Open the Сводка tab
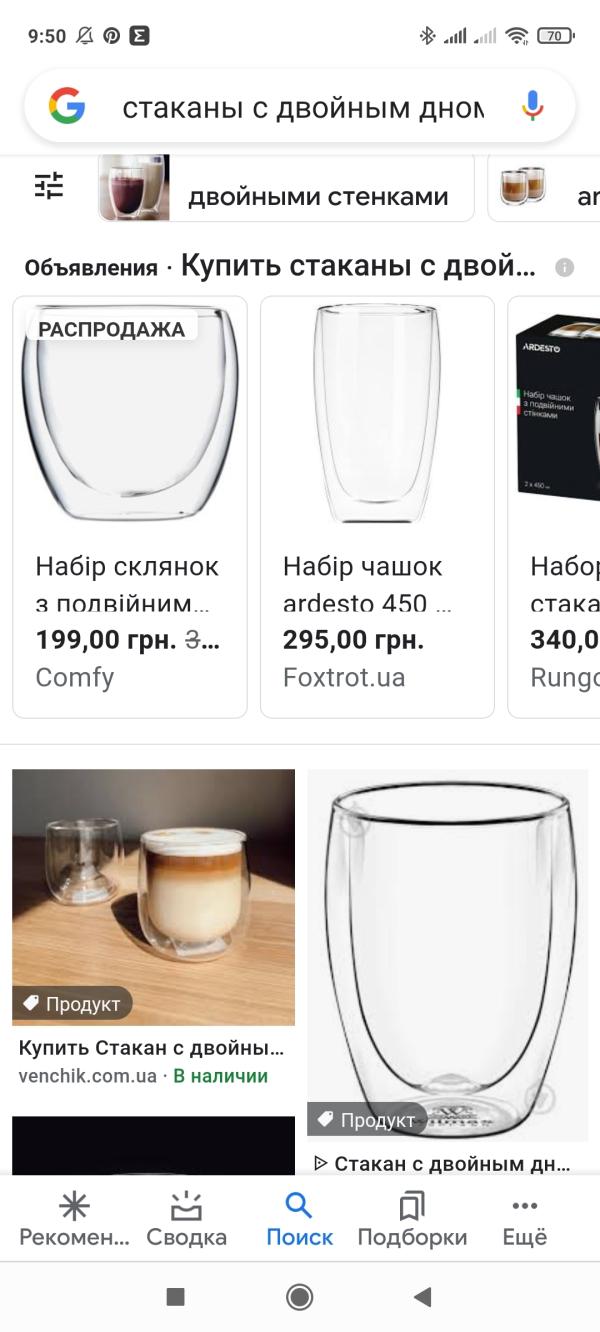 coord(187,1220)
